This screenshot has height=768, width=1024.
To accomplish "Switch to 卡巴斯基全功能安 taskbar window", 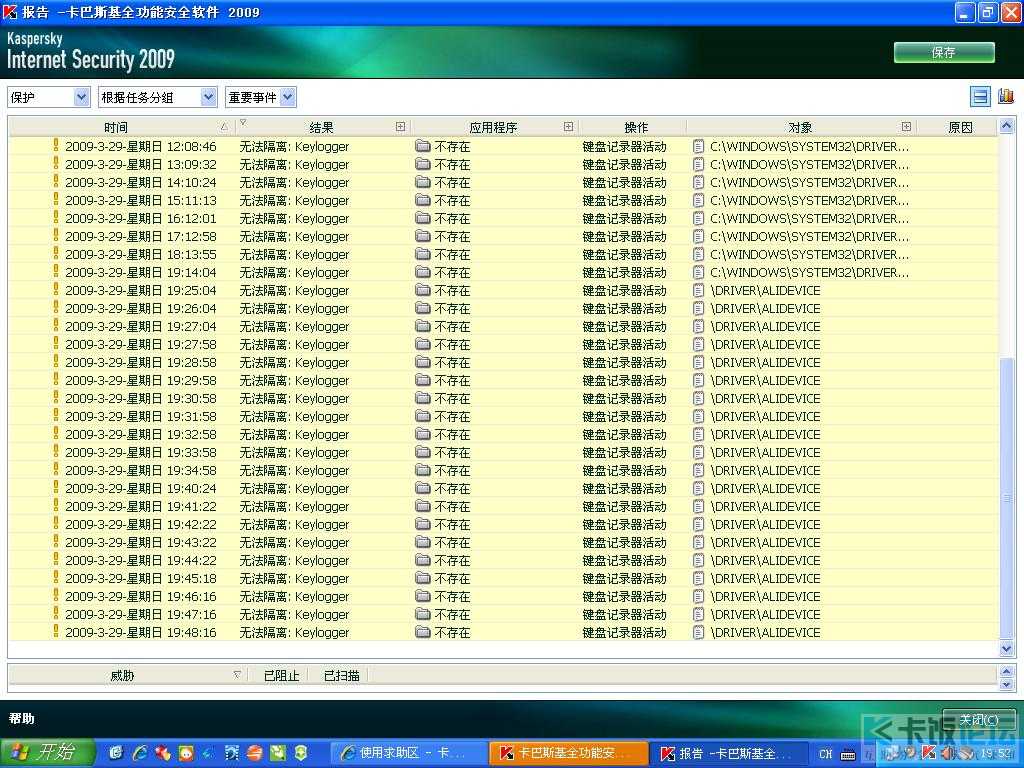I will point(568,753).
